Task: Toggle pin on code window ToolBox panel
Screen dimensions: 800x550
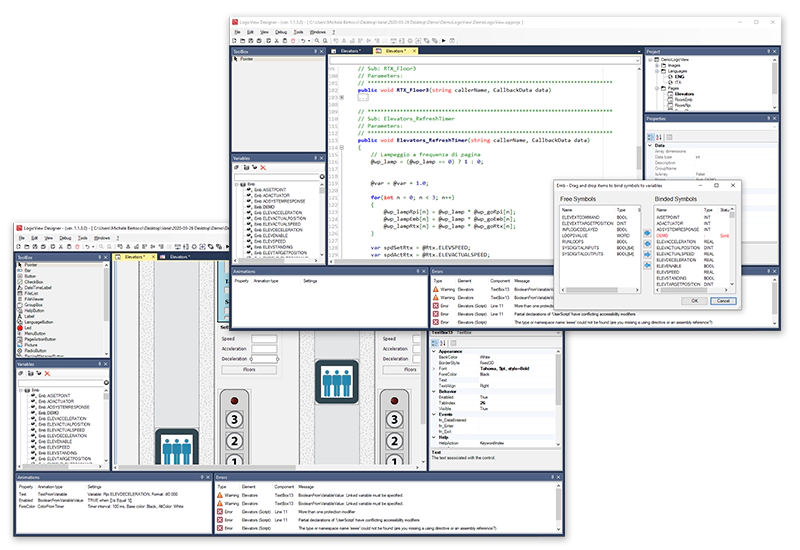Action: tap(315, 52)
